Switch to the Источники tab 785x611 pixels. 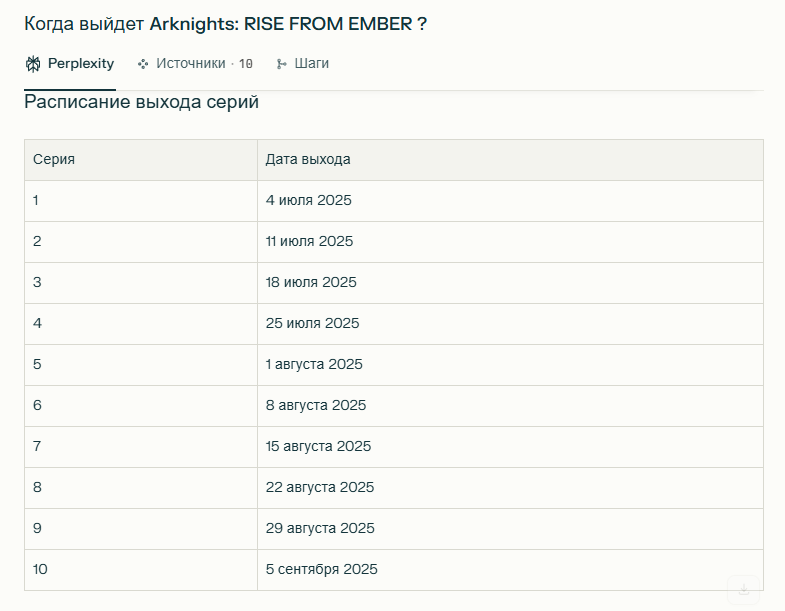click(x=195, y=64)
